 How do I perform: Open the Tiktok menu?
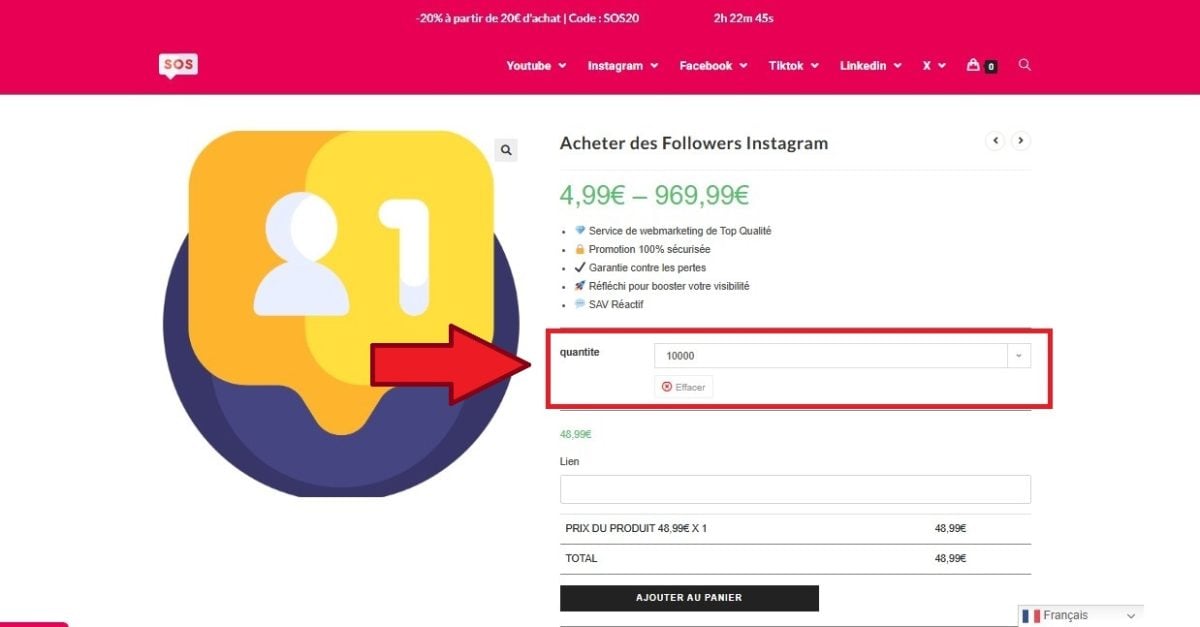tap(793, 66)
